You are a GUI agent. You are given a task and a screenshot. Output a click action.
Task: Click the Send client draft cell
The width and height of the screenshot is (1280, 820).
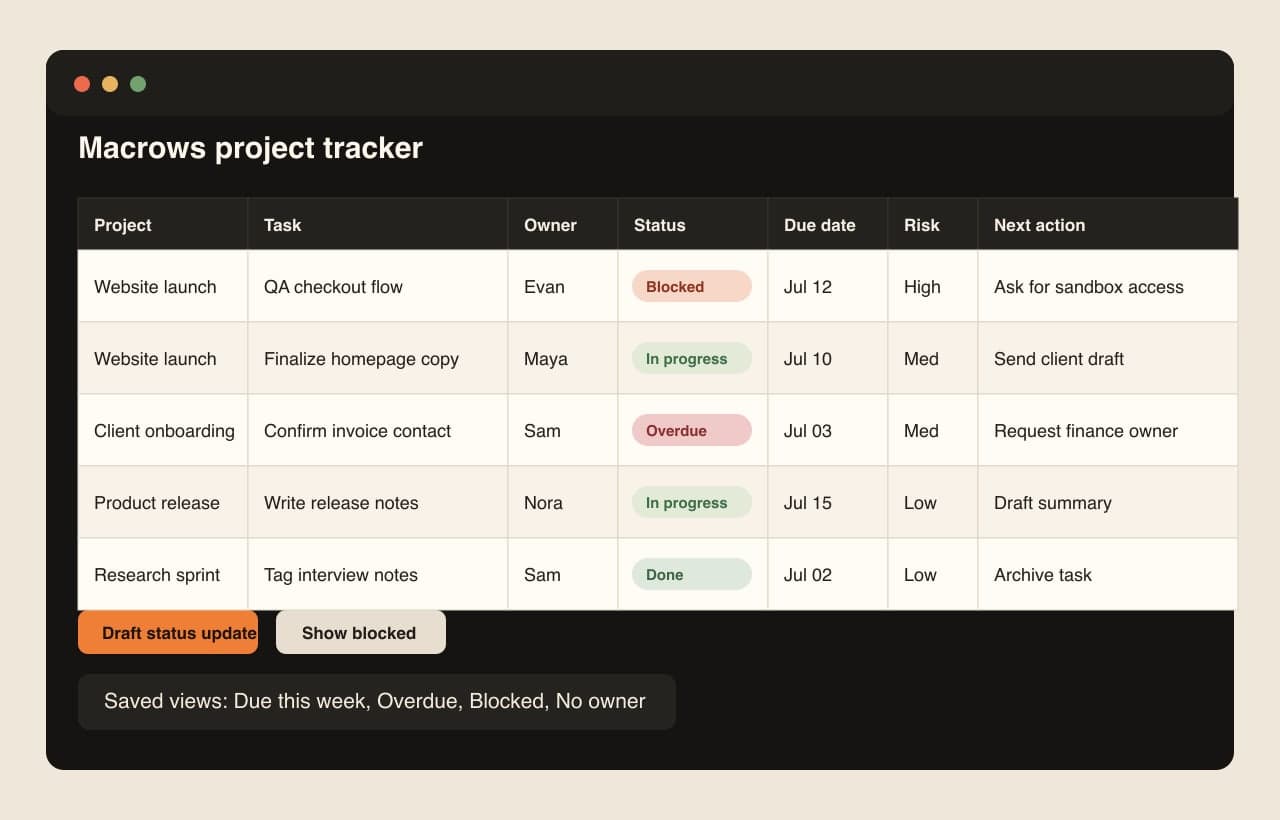[x=1108, y=358]
